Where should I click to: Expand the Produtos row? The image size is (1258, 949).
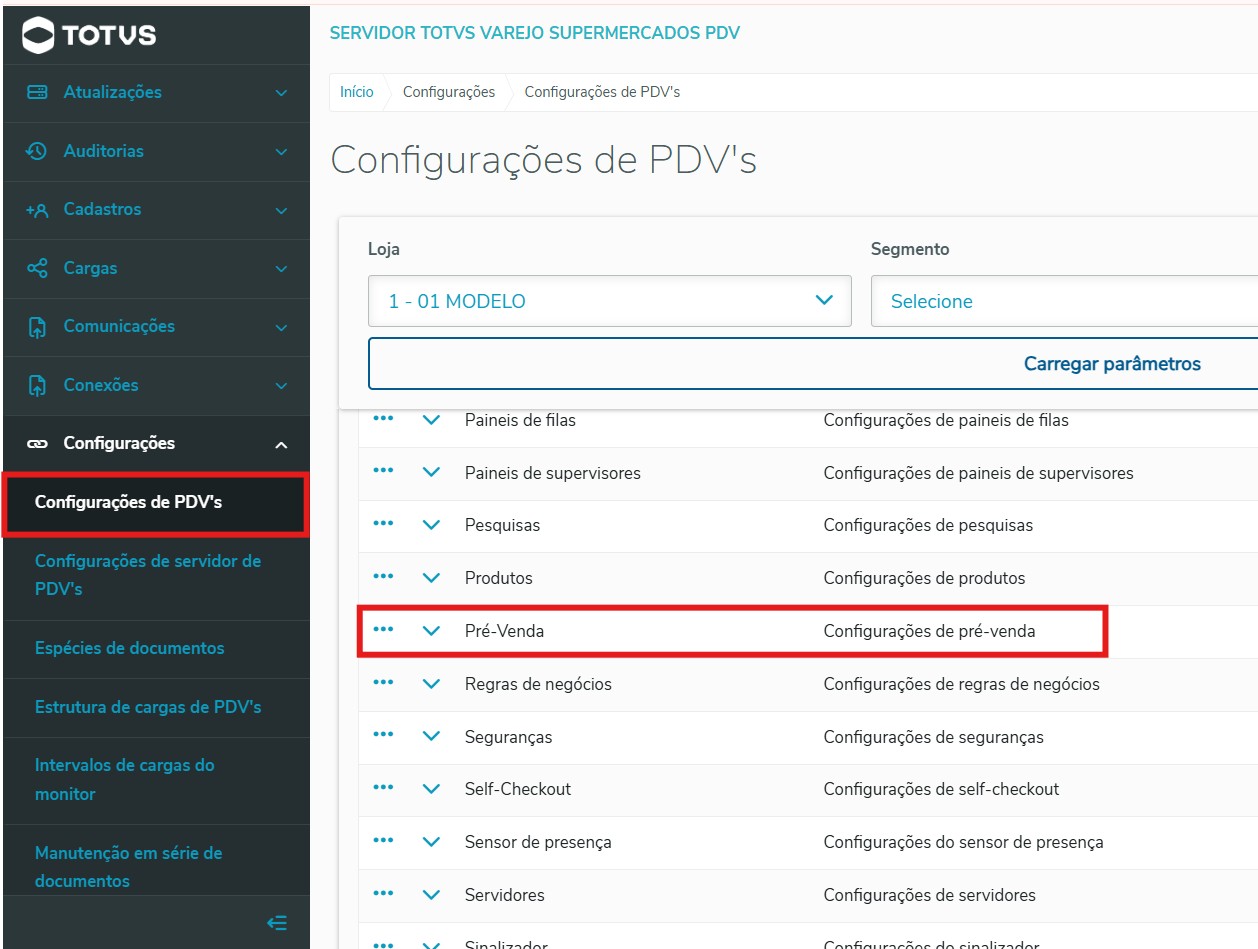tap(431, 577)
